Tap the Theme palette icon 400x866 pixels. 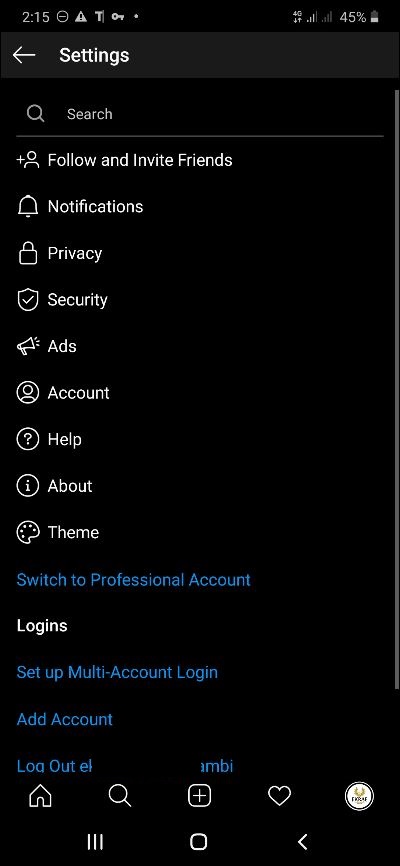click(x=28, y=532)
